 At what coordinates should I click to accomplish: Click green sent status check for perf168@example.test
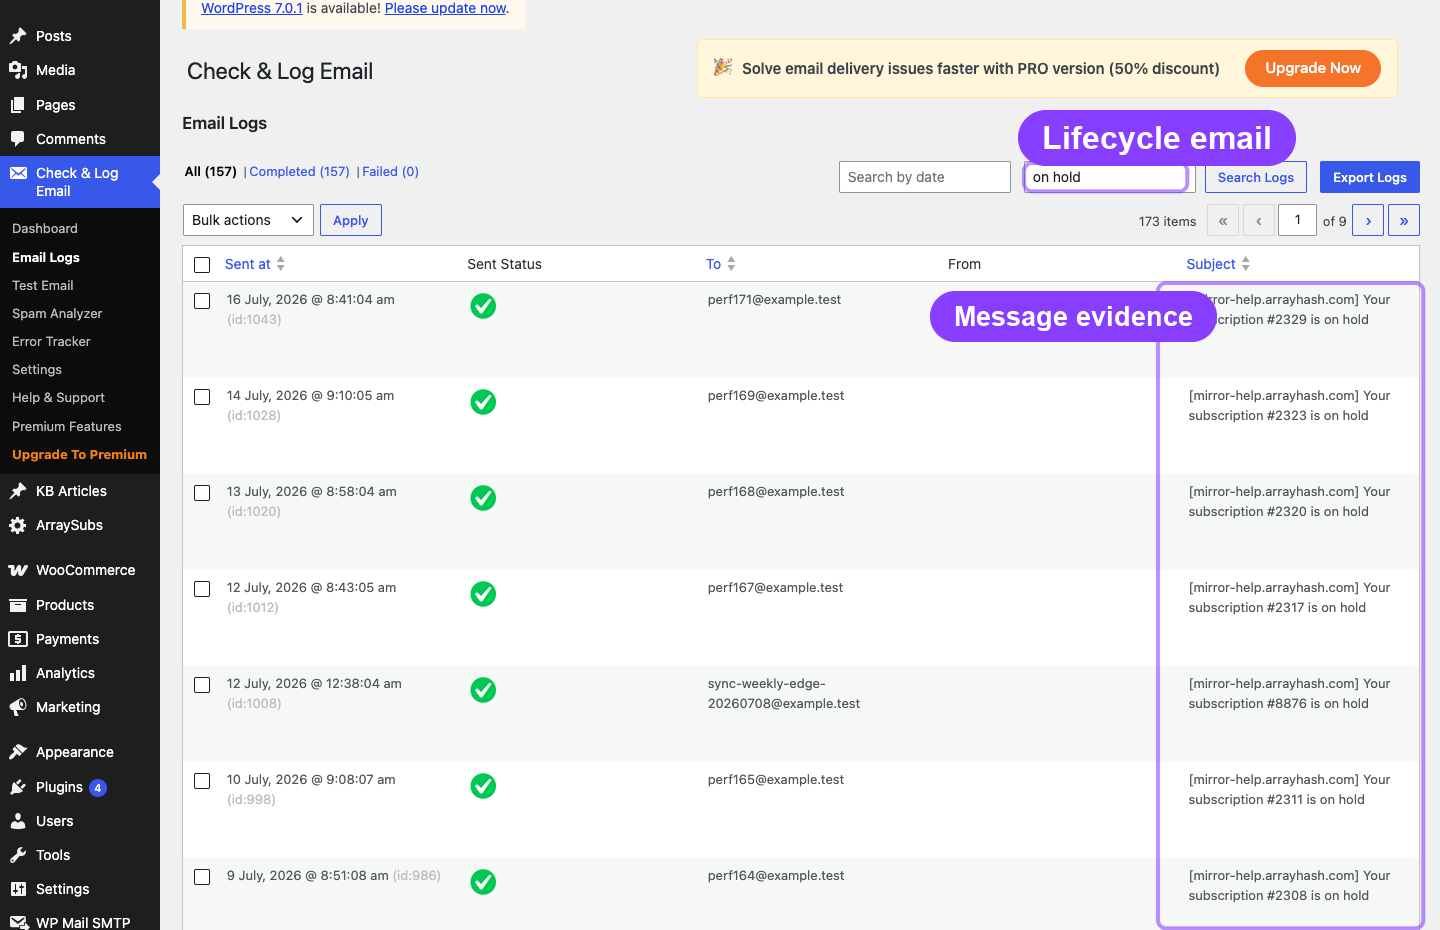pos(483,498)
